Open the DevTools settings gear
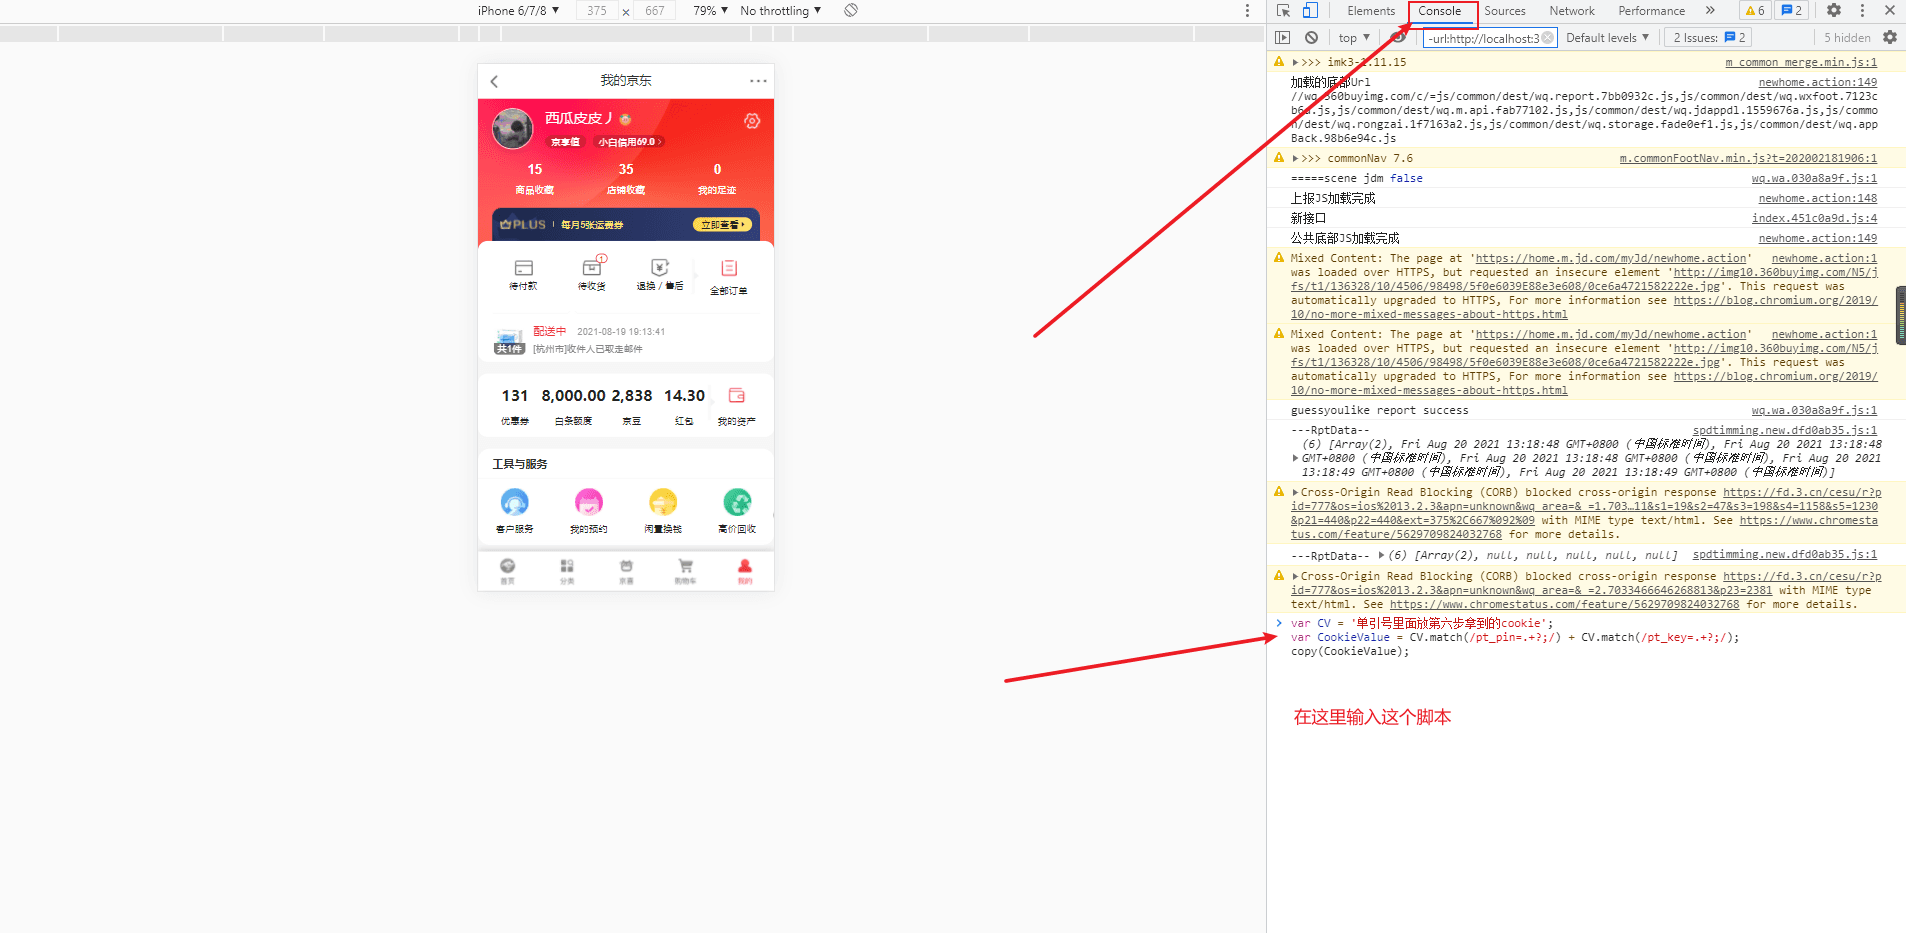The width and height of the screenshot is (1906, 933). (1833, 11)
